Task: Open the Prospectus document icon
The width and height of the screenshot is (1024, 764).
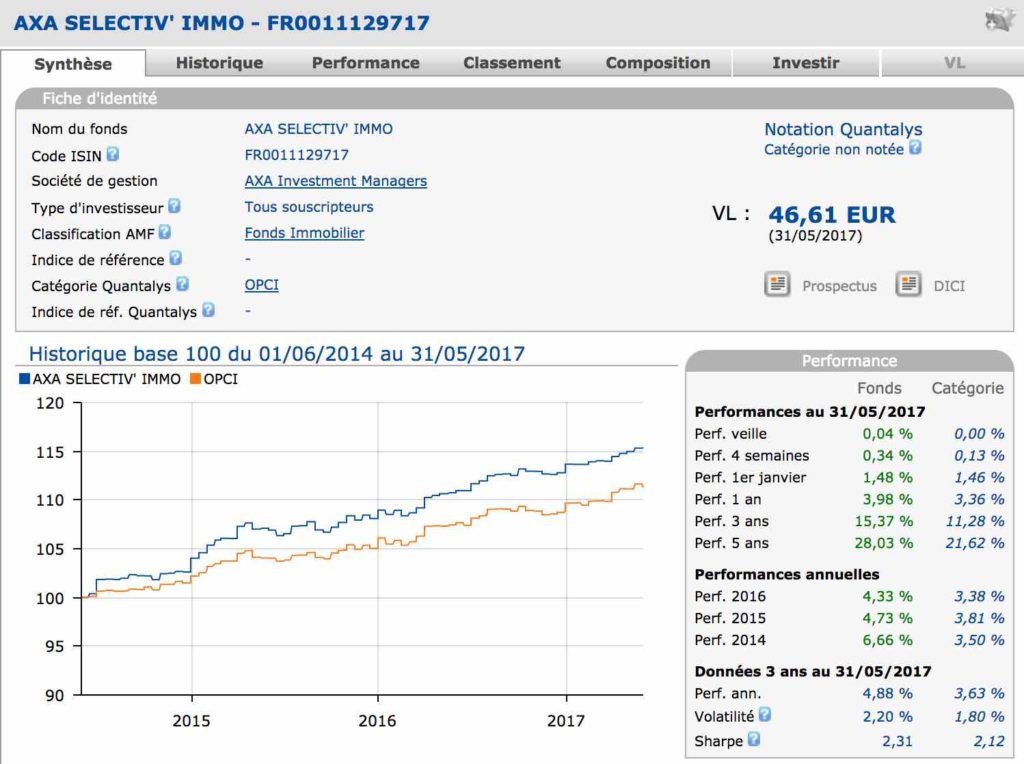Action: point(777,284)
